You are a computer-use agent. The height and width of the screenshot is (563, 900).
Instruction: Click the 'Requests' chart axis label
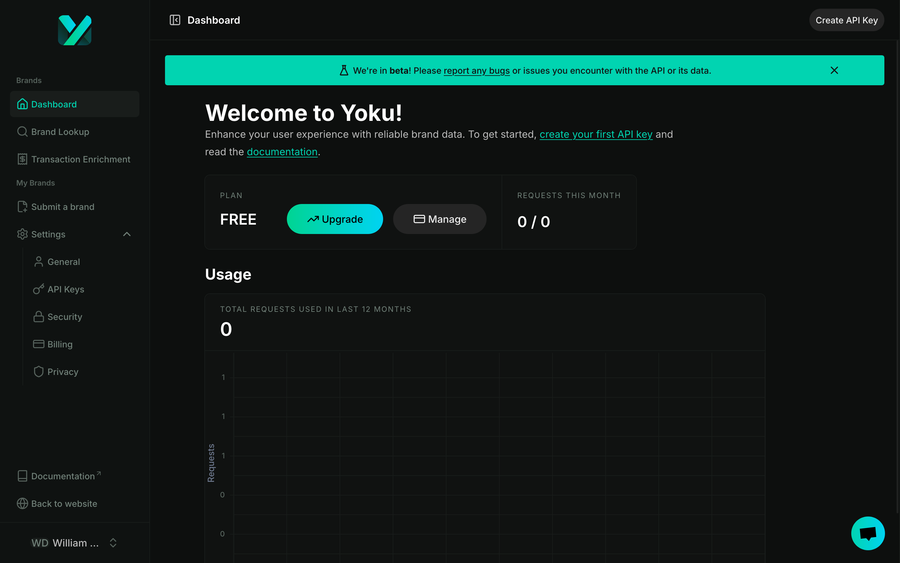[x=211, y=463]
